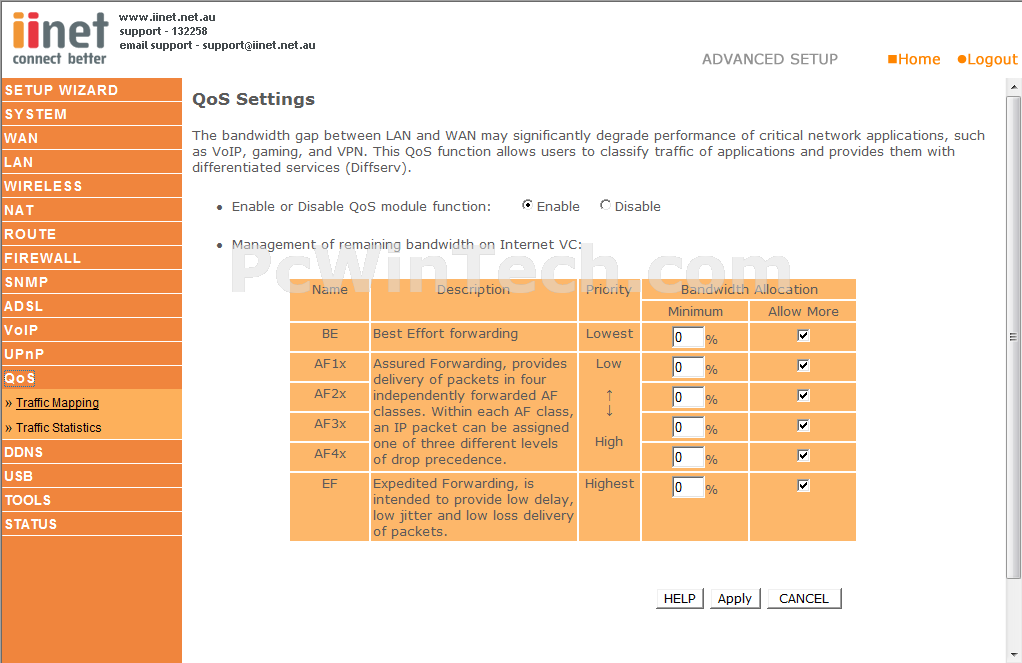Click the EF minimum bandwidth field
This screenshot has width=1022, height=663.
pyautogui.click(x=688, y=487)
